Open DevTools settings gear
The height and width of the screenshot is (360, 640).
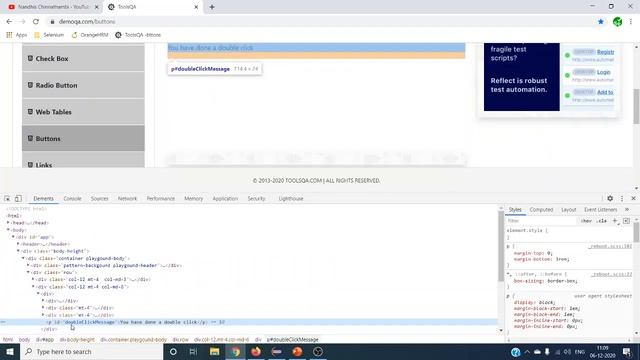[x=610, y=198]
